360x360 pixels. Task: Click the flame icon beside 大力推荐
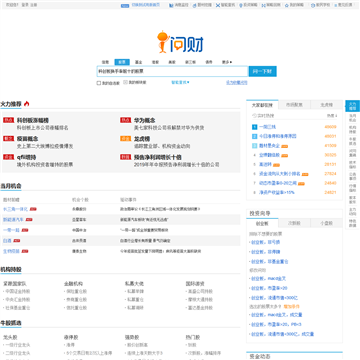pos(27,104)
